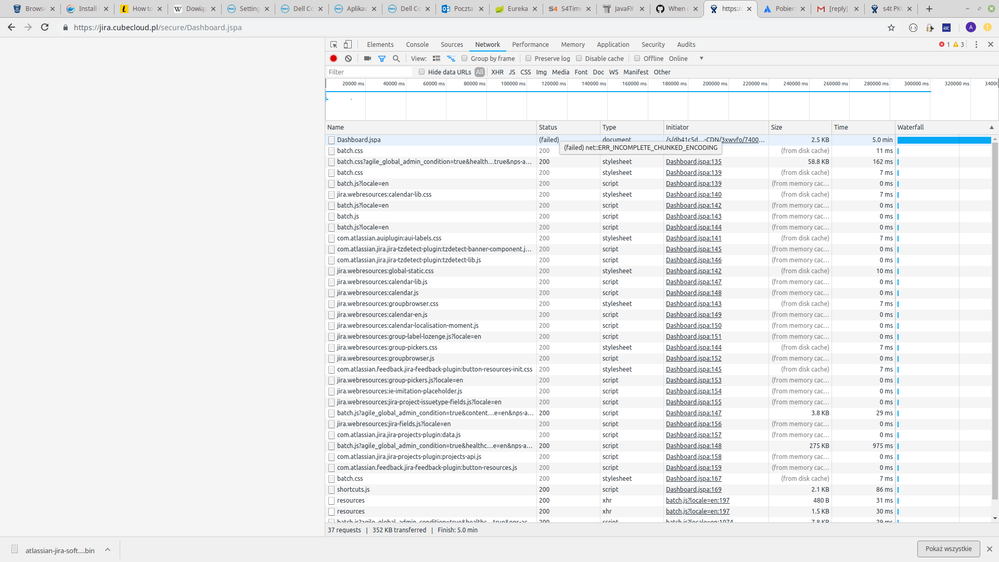Open the Sources tab
This screenshot has width=999, height=562.
(452, 45)
